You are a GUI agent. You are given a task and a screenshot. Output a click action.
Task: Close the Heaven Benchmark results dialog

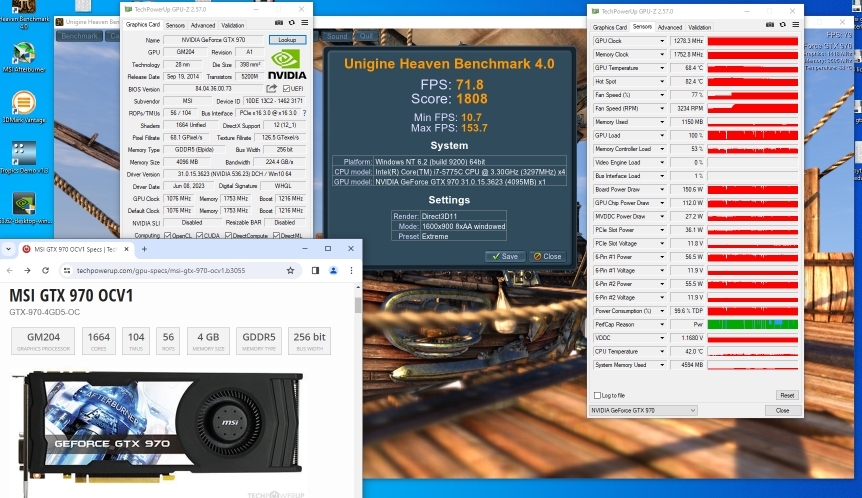click(548, 256)
